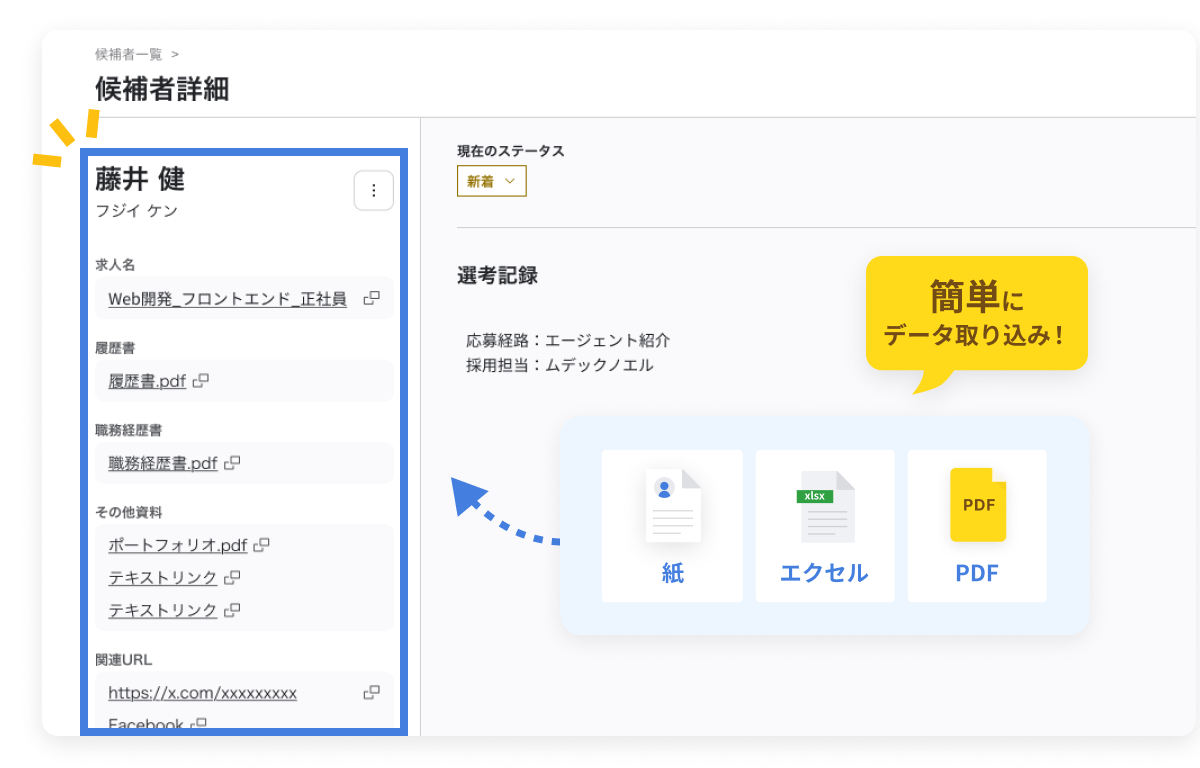Click the external-link icon next to the X.com URL

coord(372,691)
